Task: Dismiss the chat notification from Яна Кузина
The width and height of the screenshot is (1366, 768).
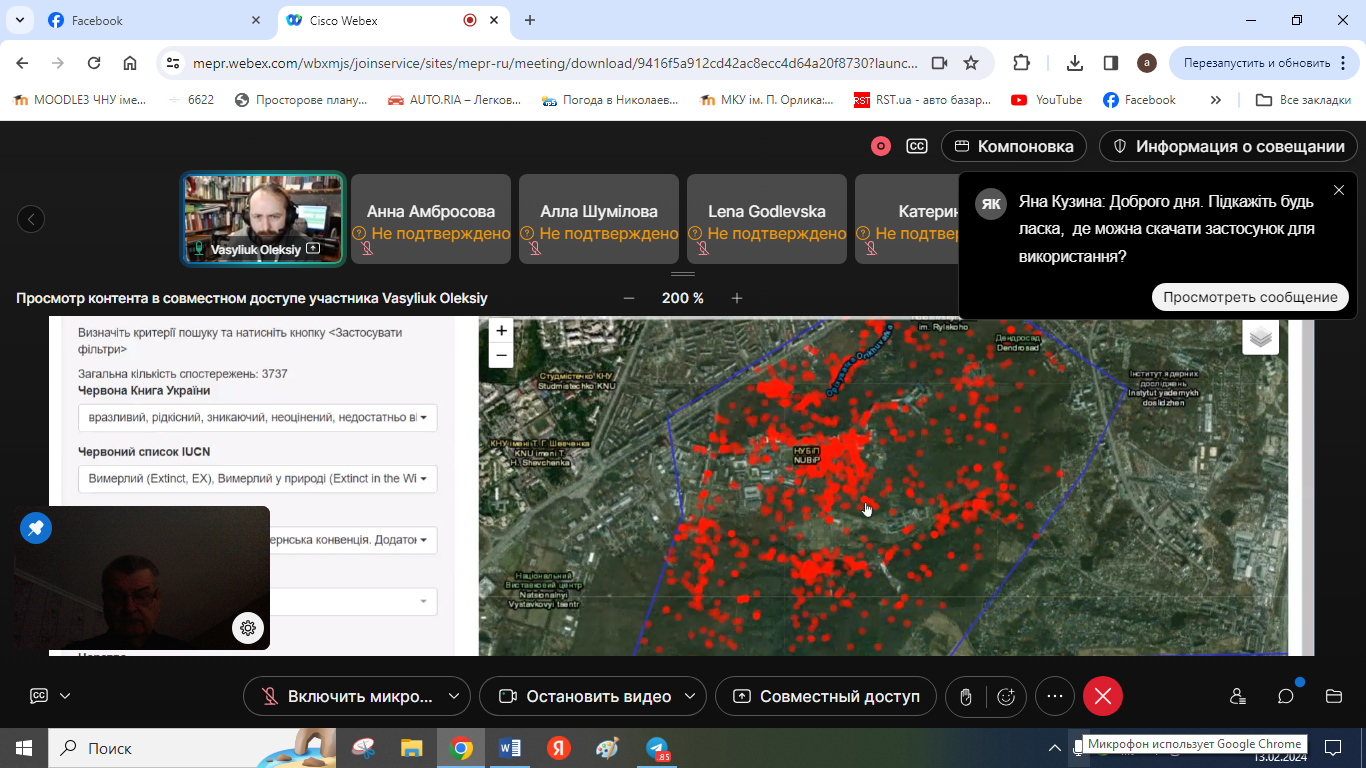Action: pyautogui.click(x=1339, y=190)
